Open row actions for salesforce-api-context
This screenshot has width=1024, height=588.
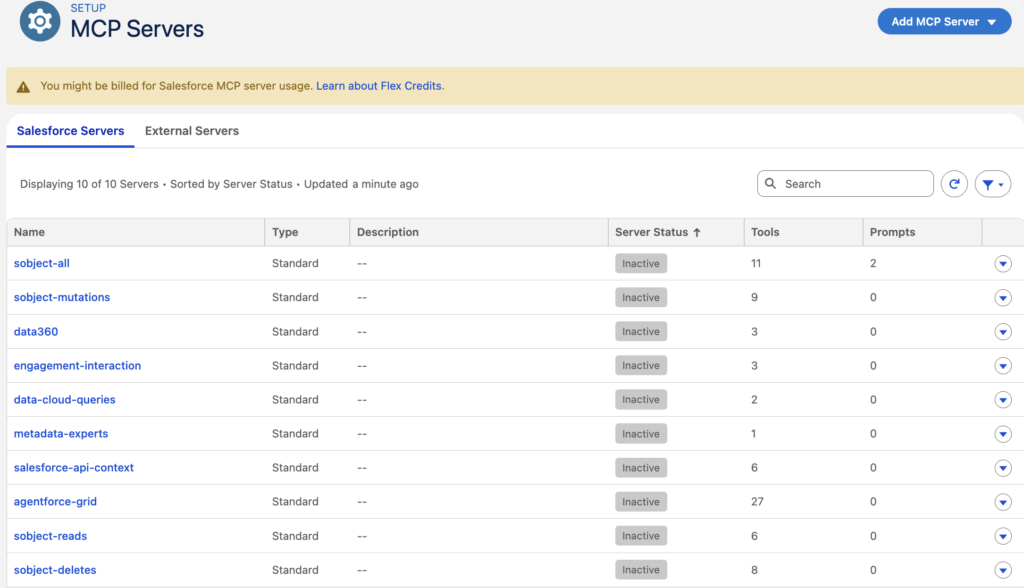pos(1003,468)
